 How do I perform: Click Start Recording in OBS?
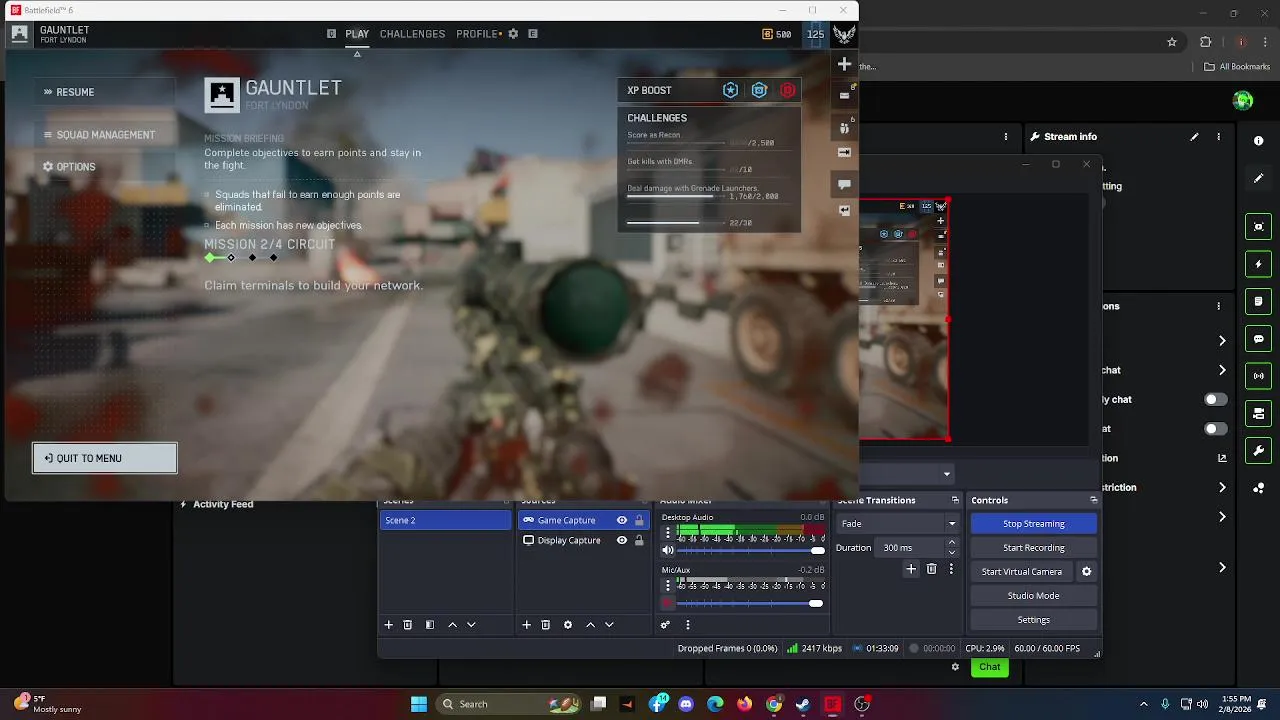tap(1033, 548)
